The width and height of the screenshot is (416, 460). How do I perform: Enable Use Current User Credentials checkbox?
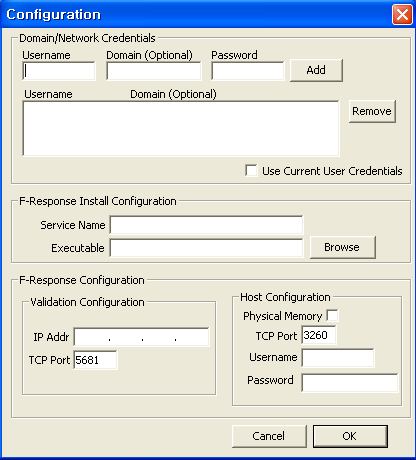tap(251, 171)
